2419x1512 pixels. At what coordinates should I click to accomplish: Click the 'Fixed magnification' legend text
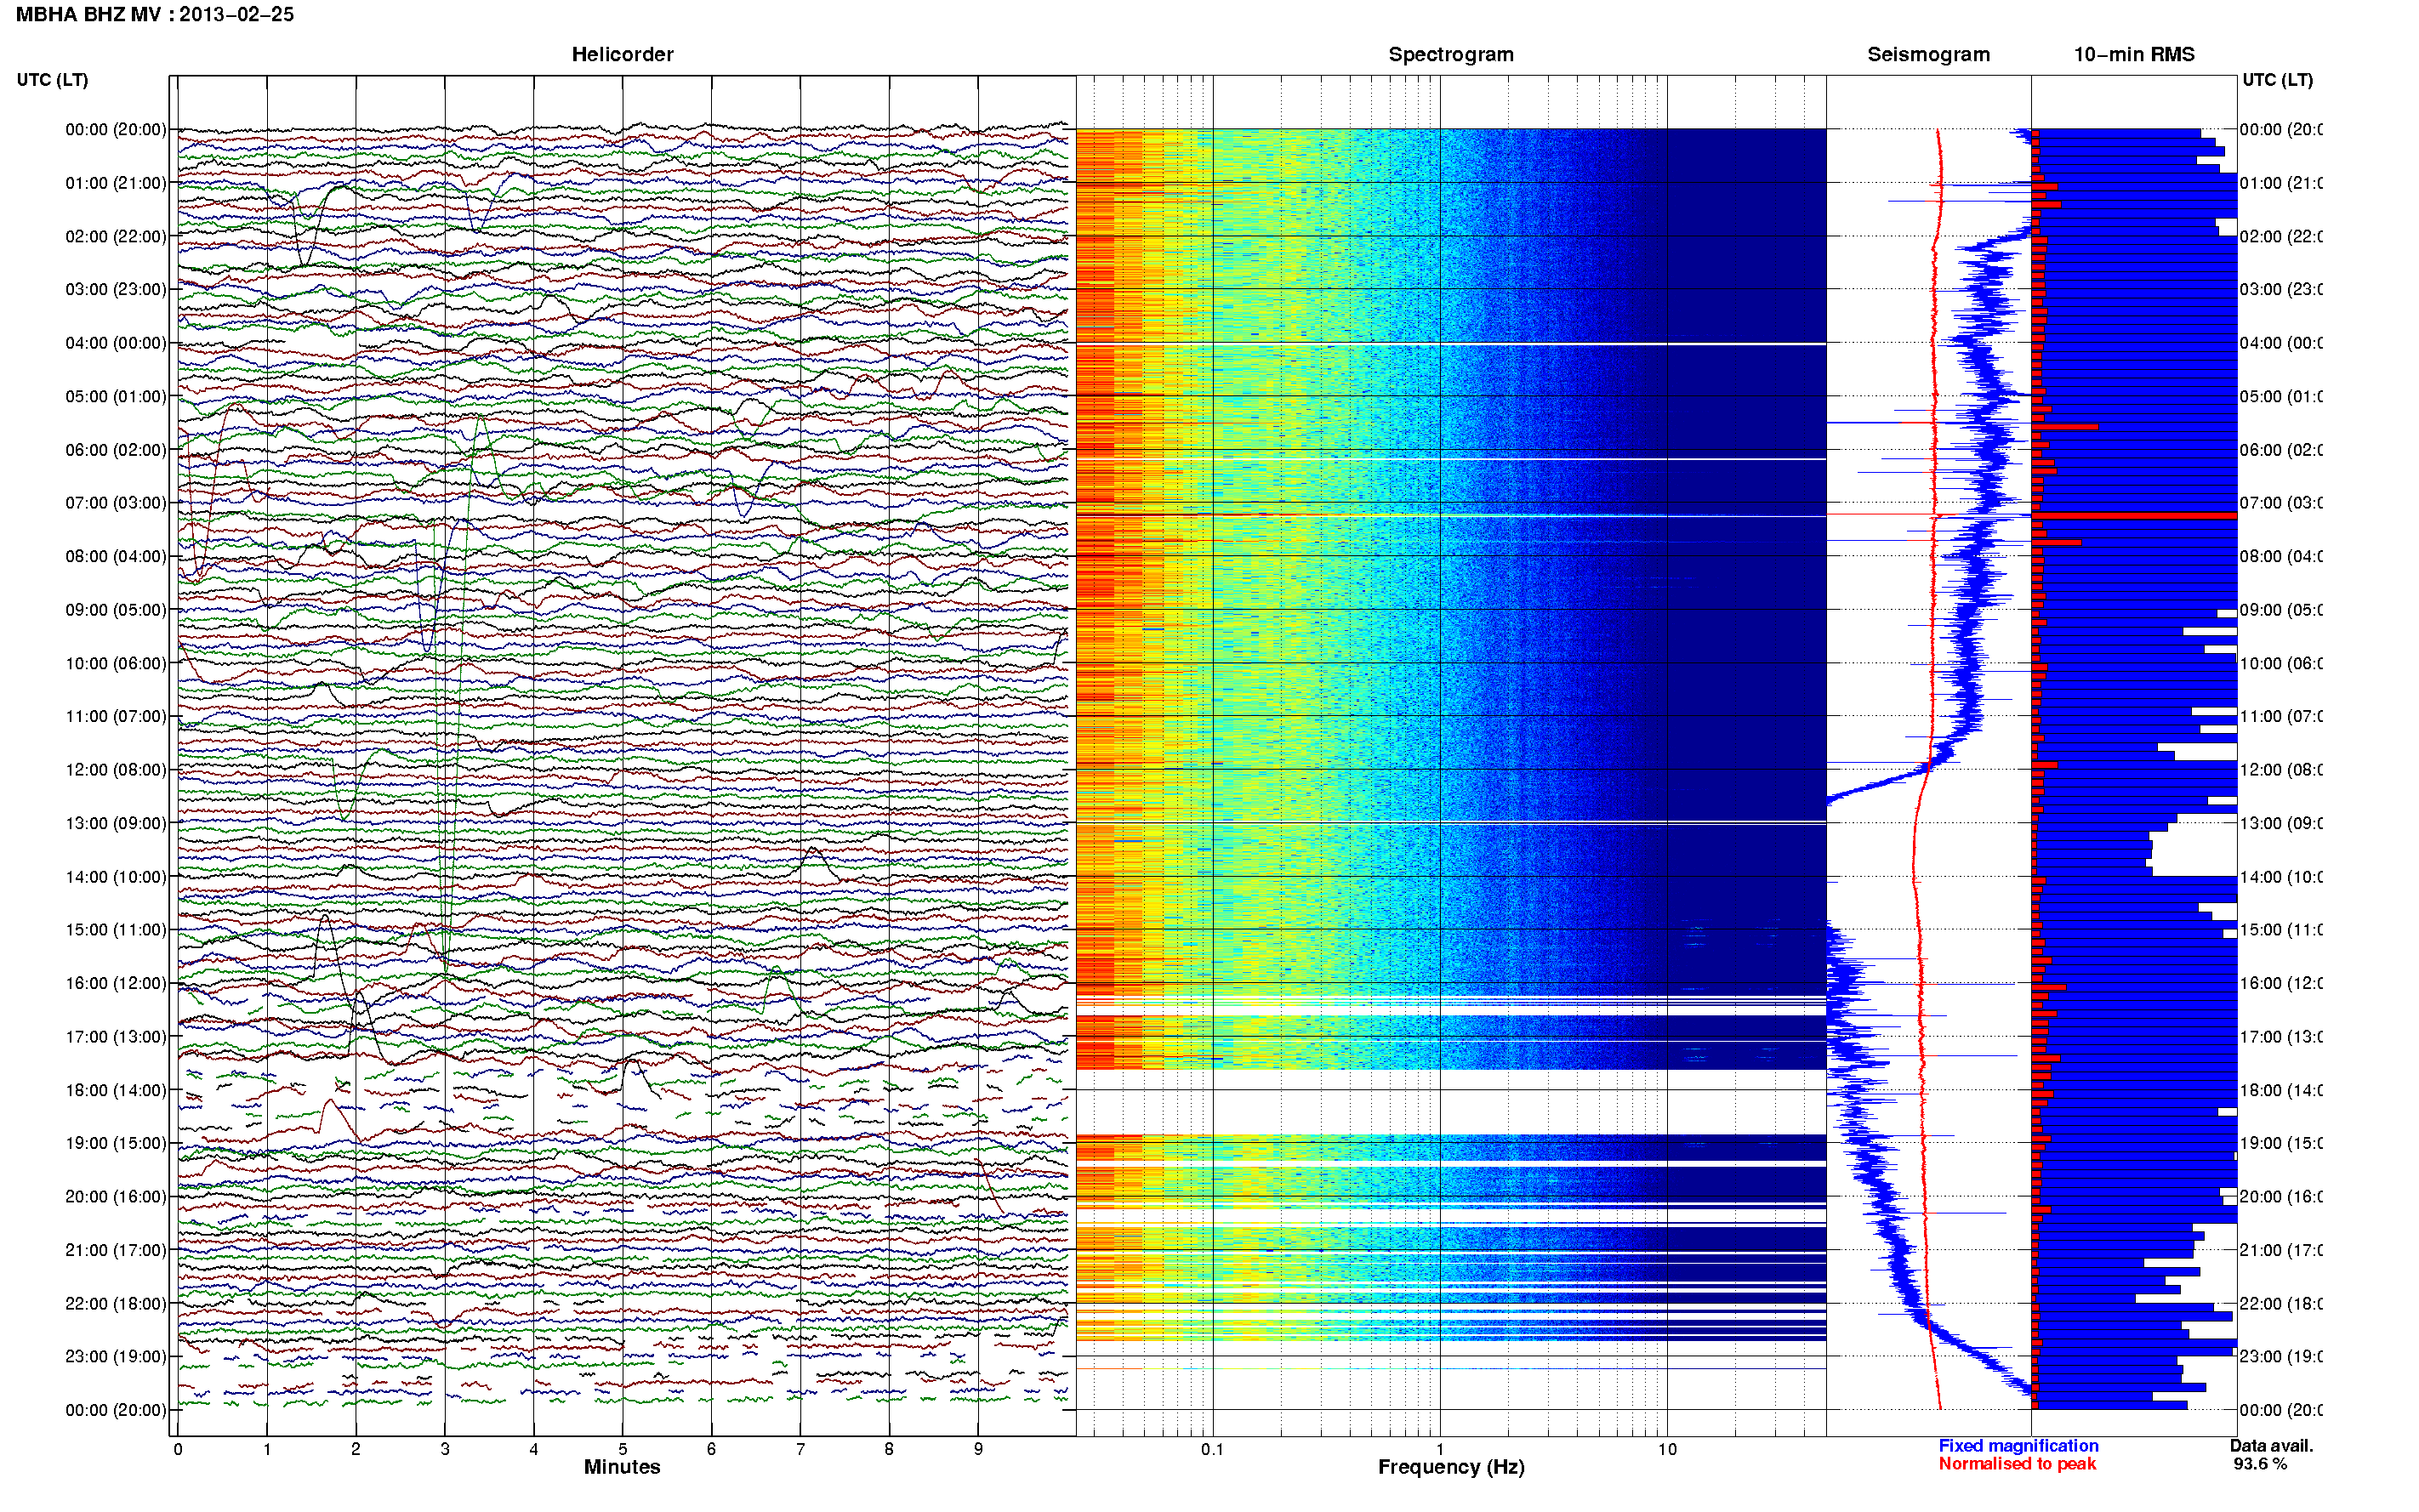2018,1446
